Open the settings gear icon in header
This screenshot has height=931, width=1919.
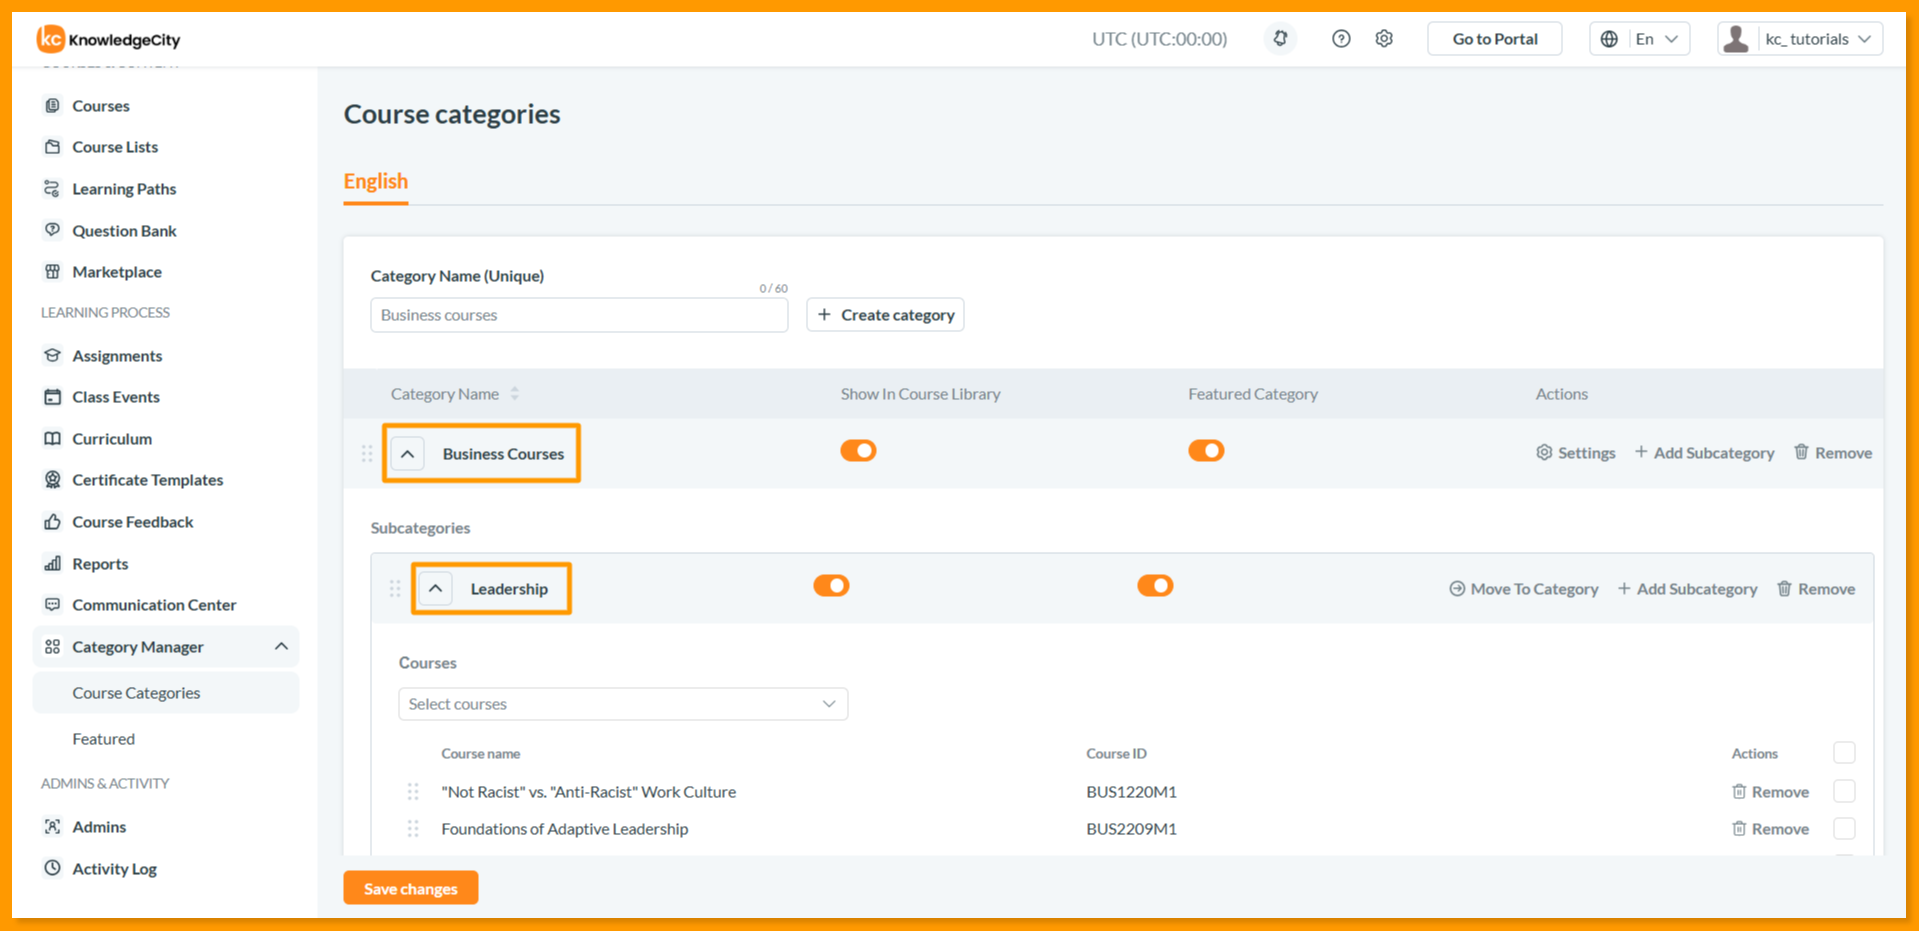[1384, 39]
